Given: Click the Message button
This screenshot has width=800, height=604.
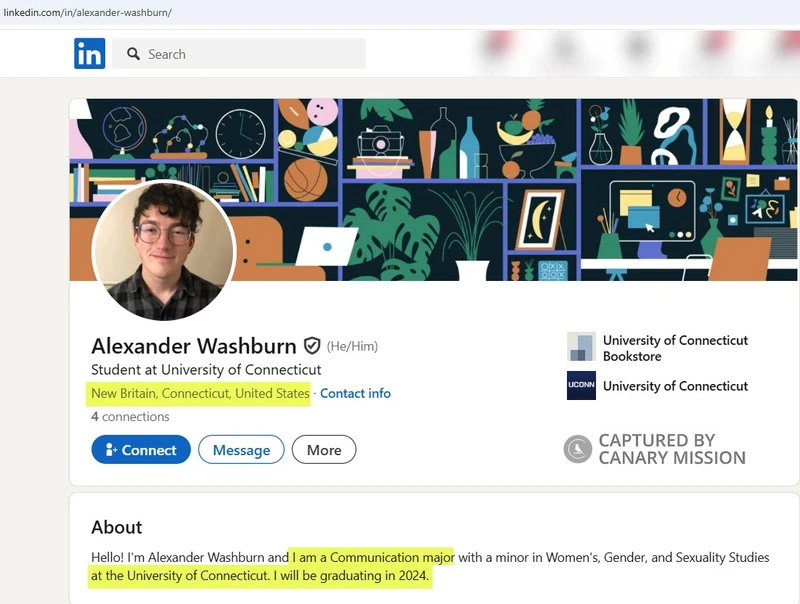Looking at the screenshot, I should tap(241, 449).
